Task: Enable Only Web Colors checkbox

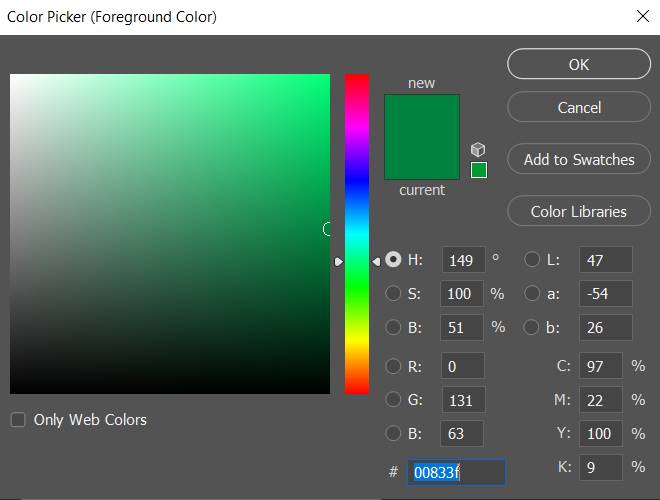Action: [x=18, y=420]
